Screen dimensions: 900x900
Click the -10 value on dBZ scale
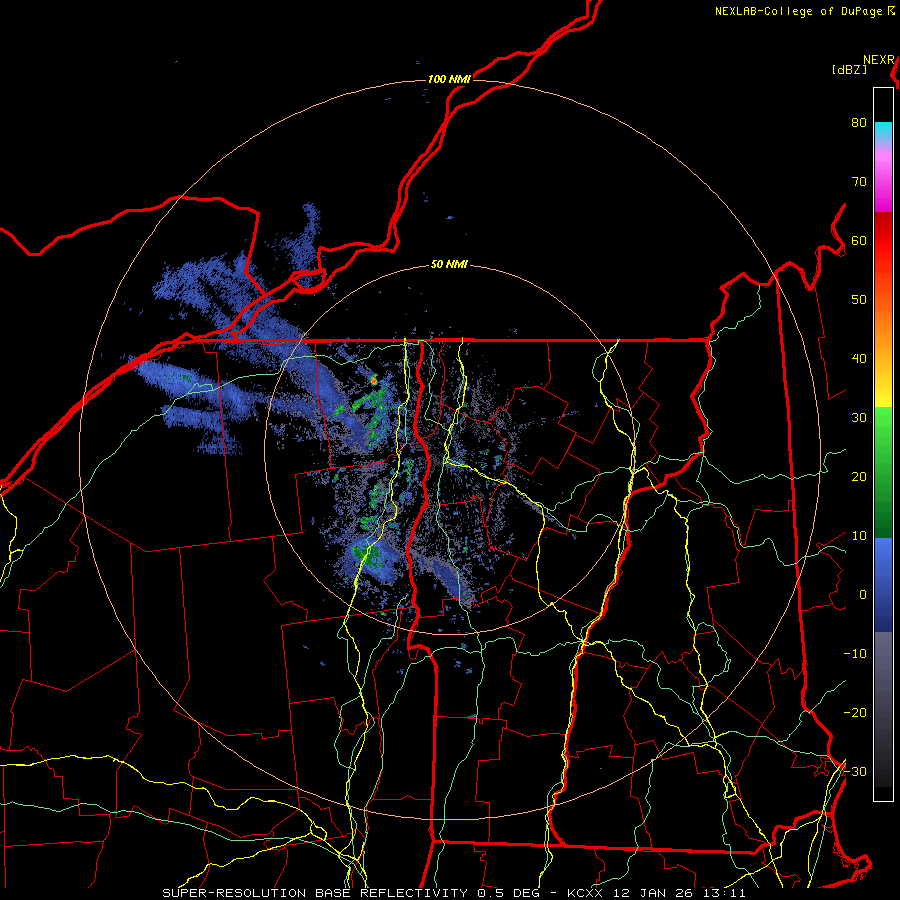pos(855,654)
